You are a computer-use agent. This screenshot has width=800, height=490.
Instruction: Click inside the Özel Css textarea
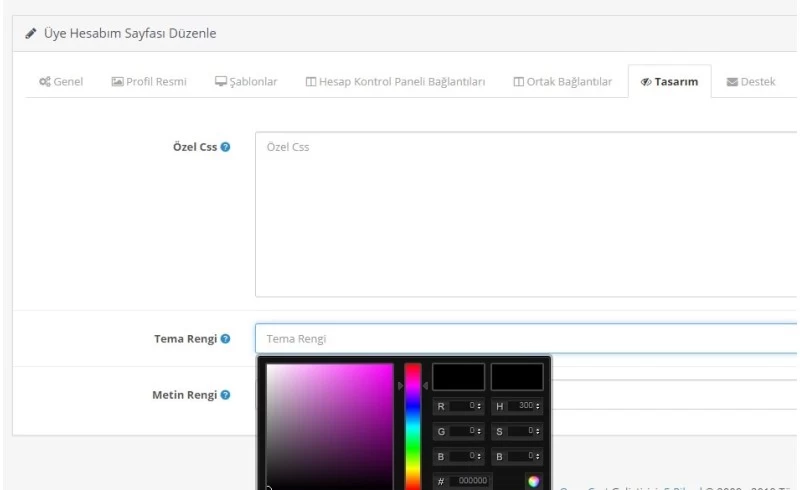(x=526, y=214)
